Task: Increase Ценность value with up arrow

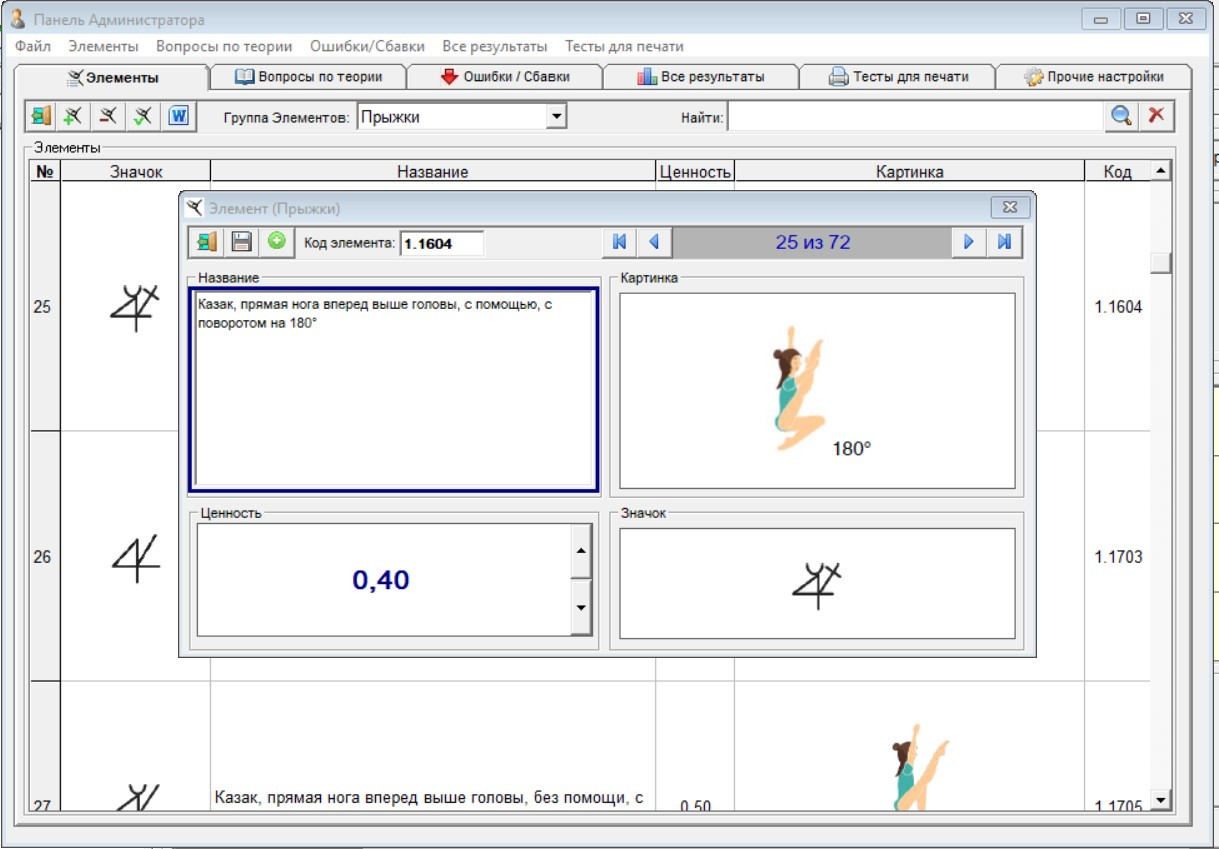Action: [581, 551]
